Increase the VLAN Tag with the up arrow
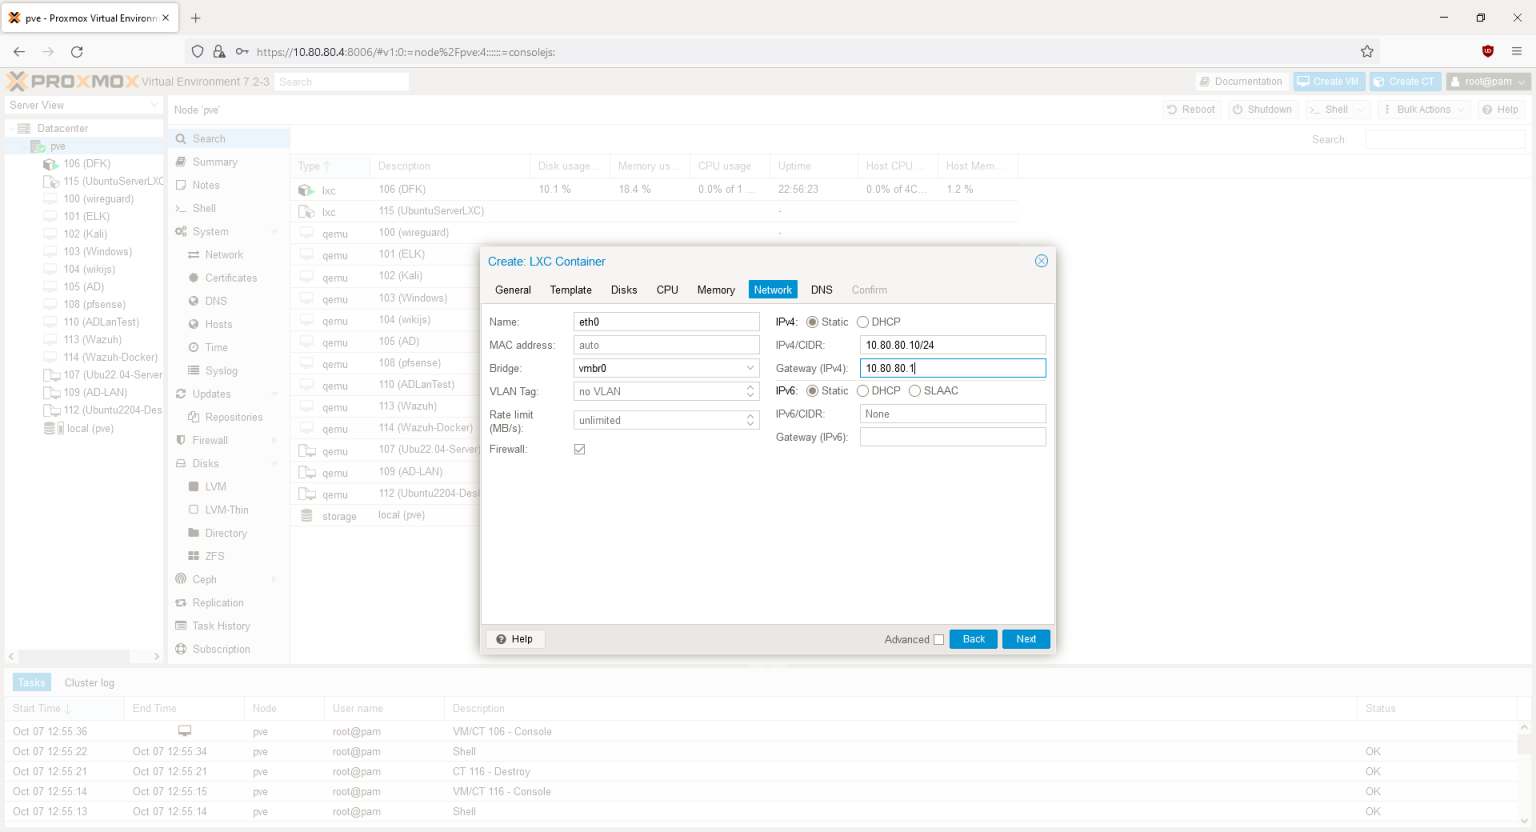Image resolution: width=1536 pixels, height=832 pixels. click(x=750, y=387)
